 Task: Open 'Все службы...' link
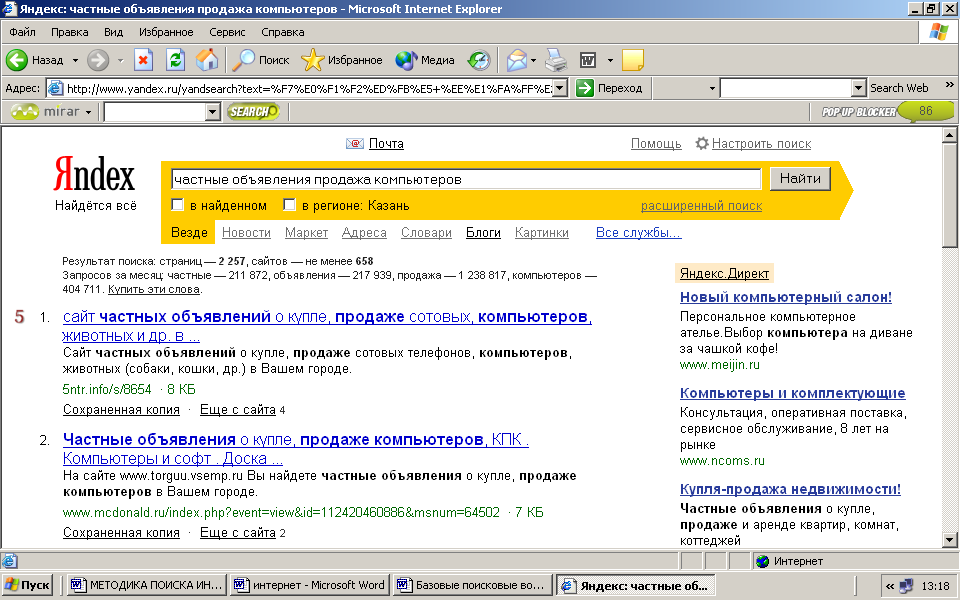(x=639, y=233)
